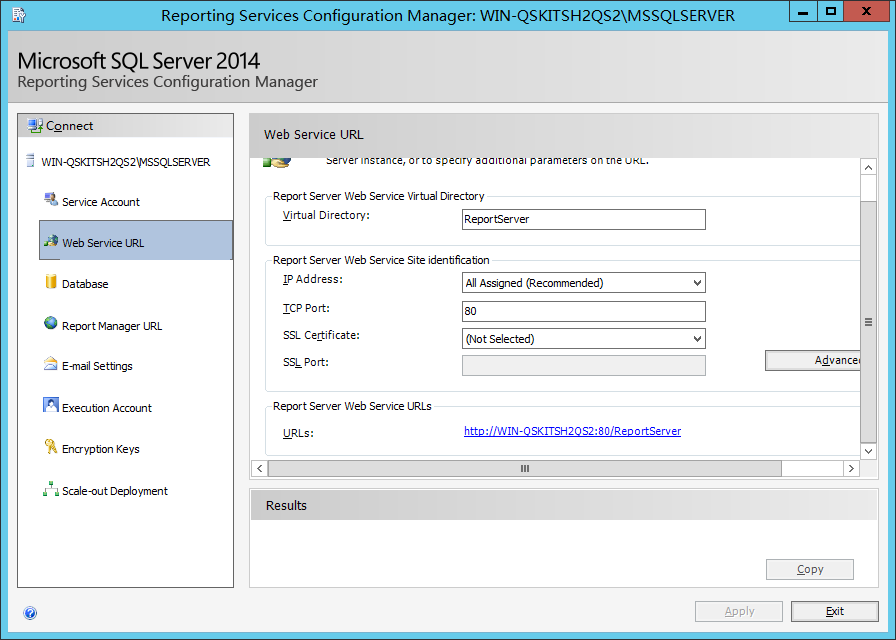
Task: Click into the Virtual Directory field
Action: (x=583, y=219)
